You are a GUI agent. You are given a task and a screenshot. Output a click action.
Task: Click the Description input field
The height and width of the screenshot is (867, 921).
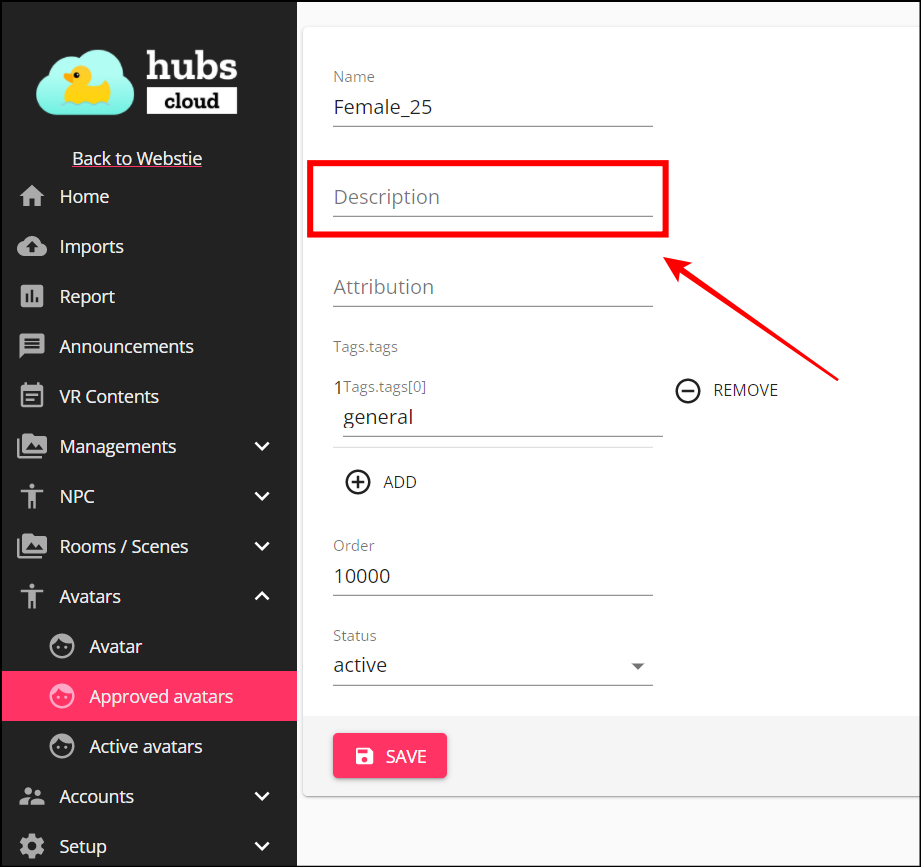tap(493, 197)
